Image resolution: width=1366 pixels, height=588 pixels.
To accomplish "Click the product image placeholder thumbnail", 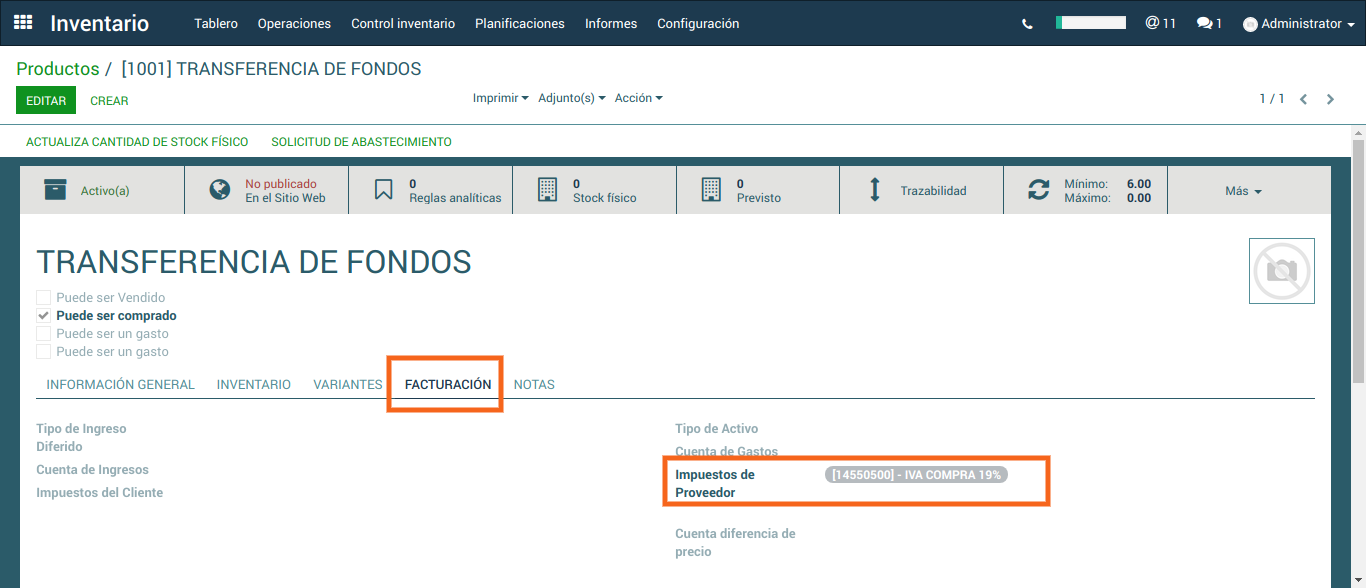I will (1281, 271).
